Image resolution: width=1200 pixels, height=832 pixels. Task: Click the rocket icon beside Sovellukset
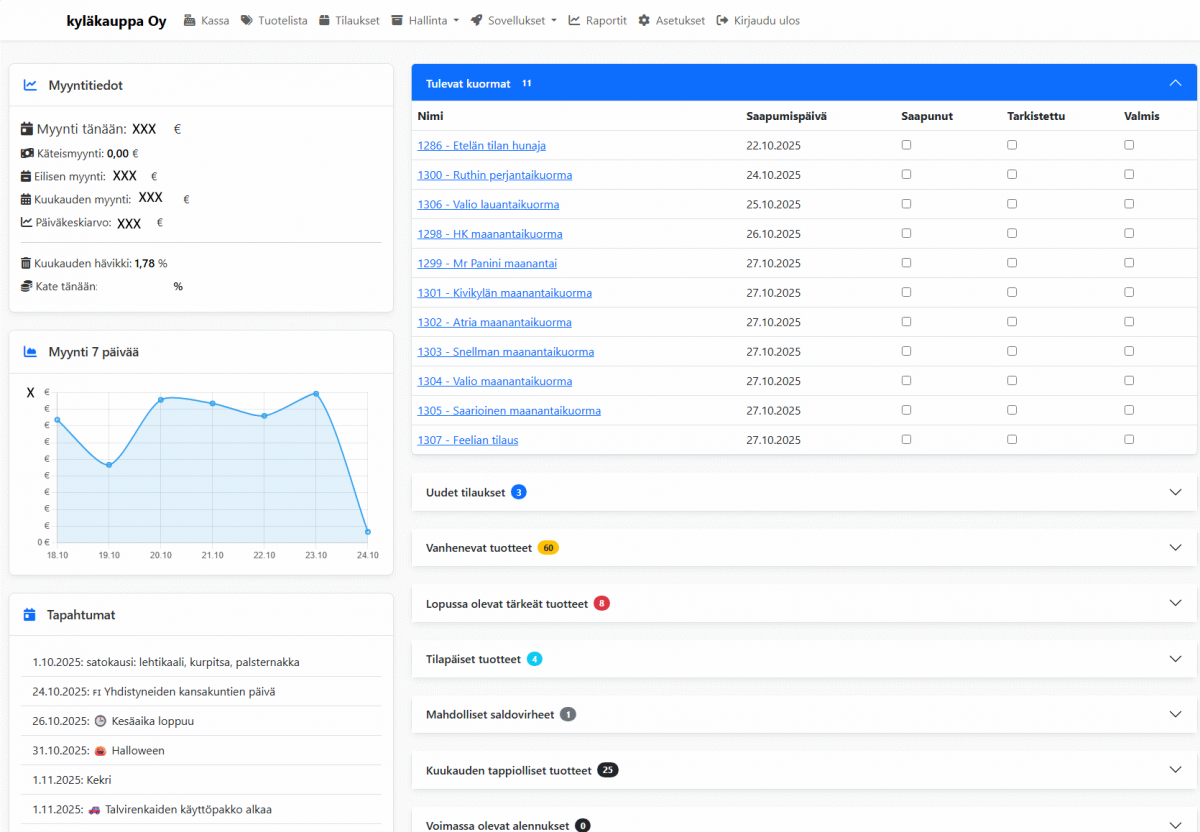click(477, 20)
